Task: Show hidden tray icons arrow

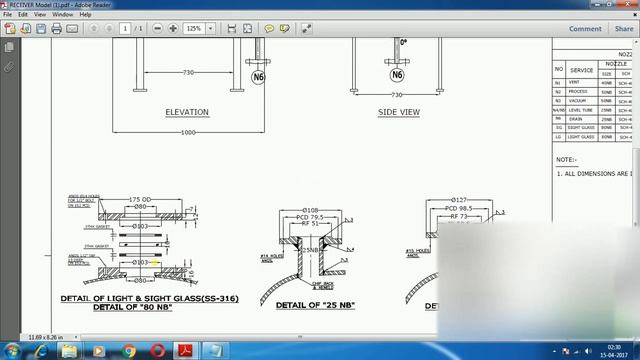Action: (554, 351)
